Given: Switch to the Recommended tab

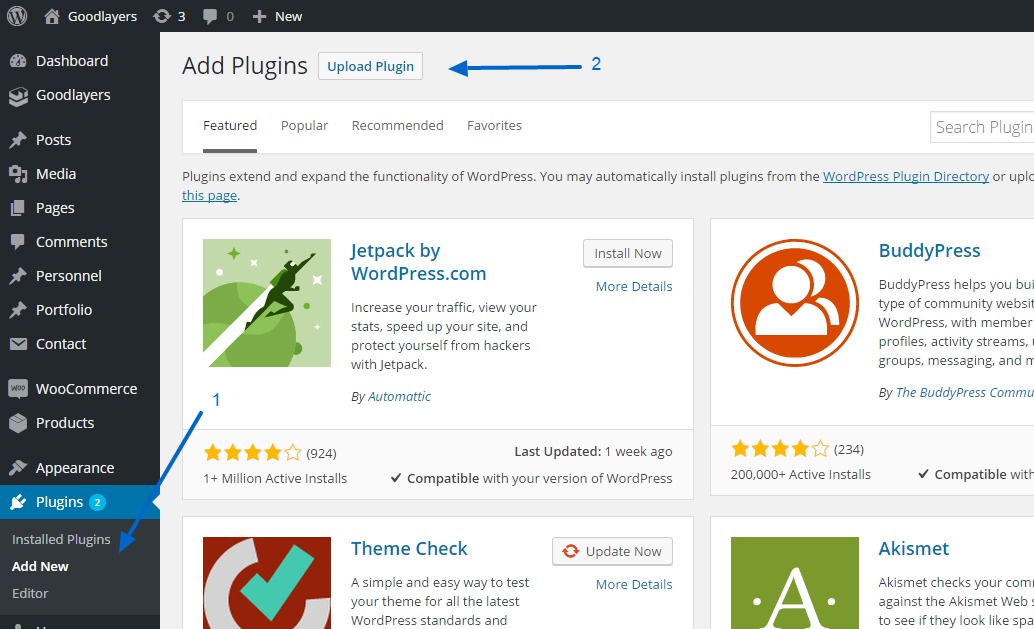Looking at the screenshot, I should (397, 126).
